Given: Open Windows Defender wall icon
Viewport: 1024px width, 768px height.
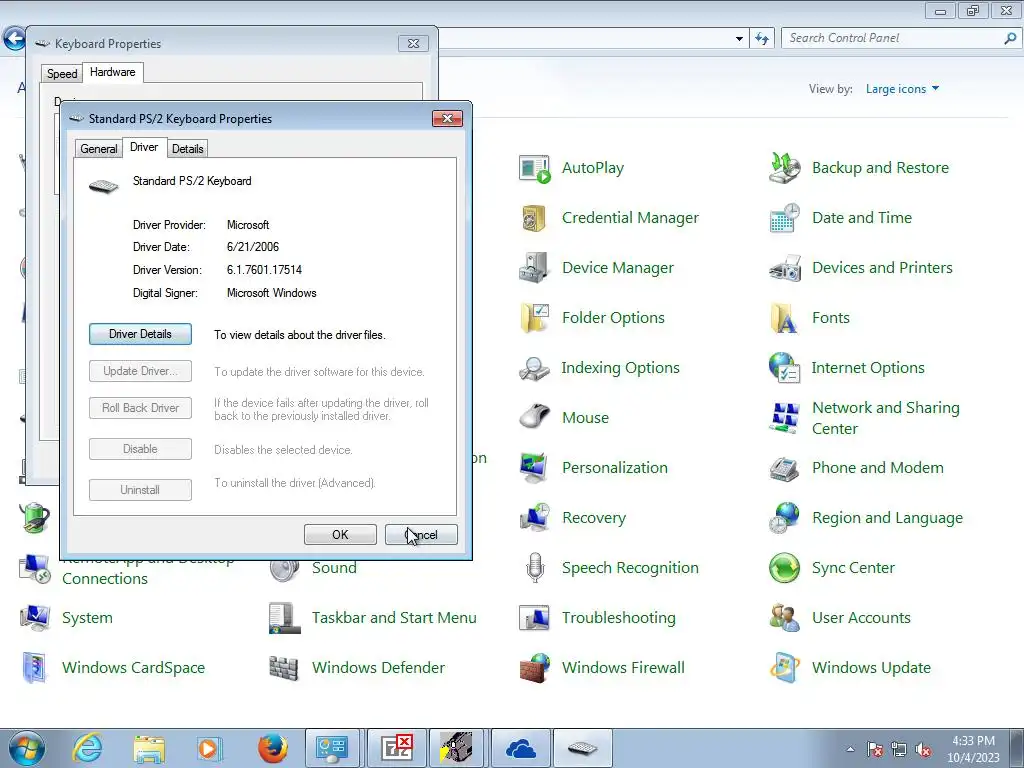Looking at the screenshot, I should [x=284, y=667].
